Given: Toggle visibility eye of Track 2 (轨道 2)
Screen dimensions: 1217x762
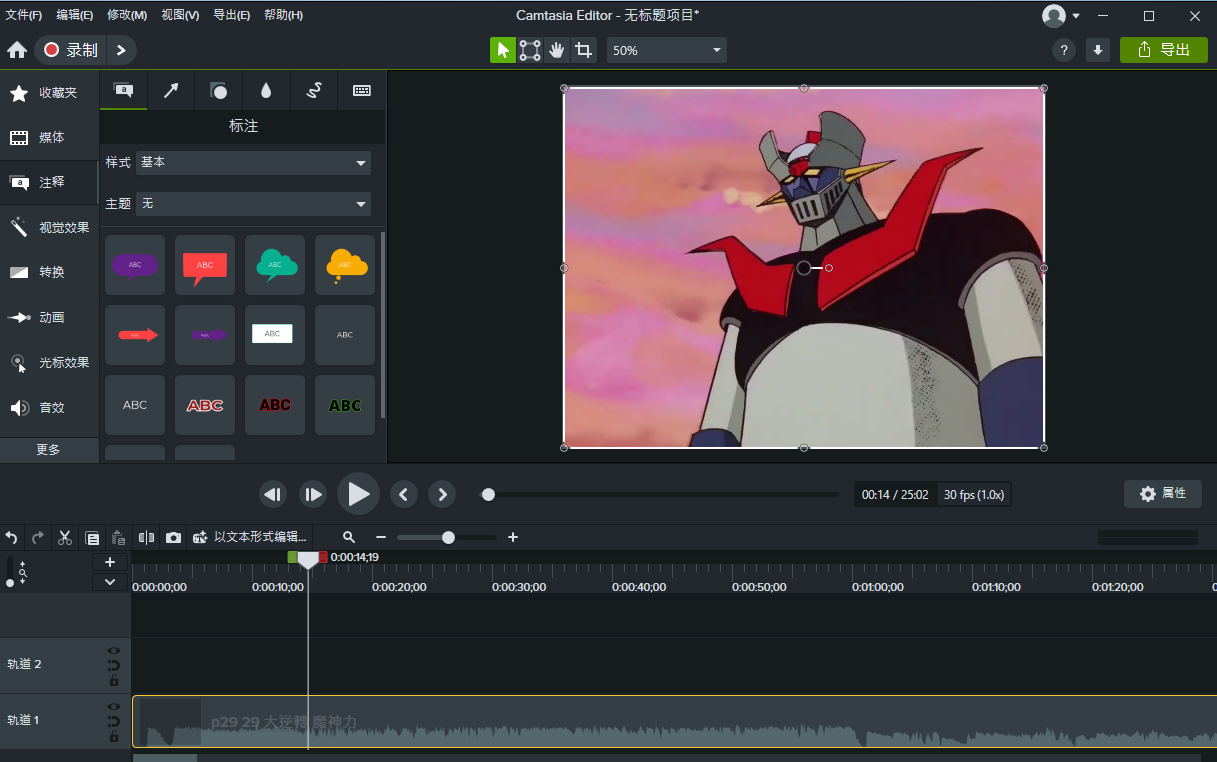Looking at the screenshot, I should point(113,651).
